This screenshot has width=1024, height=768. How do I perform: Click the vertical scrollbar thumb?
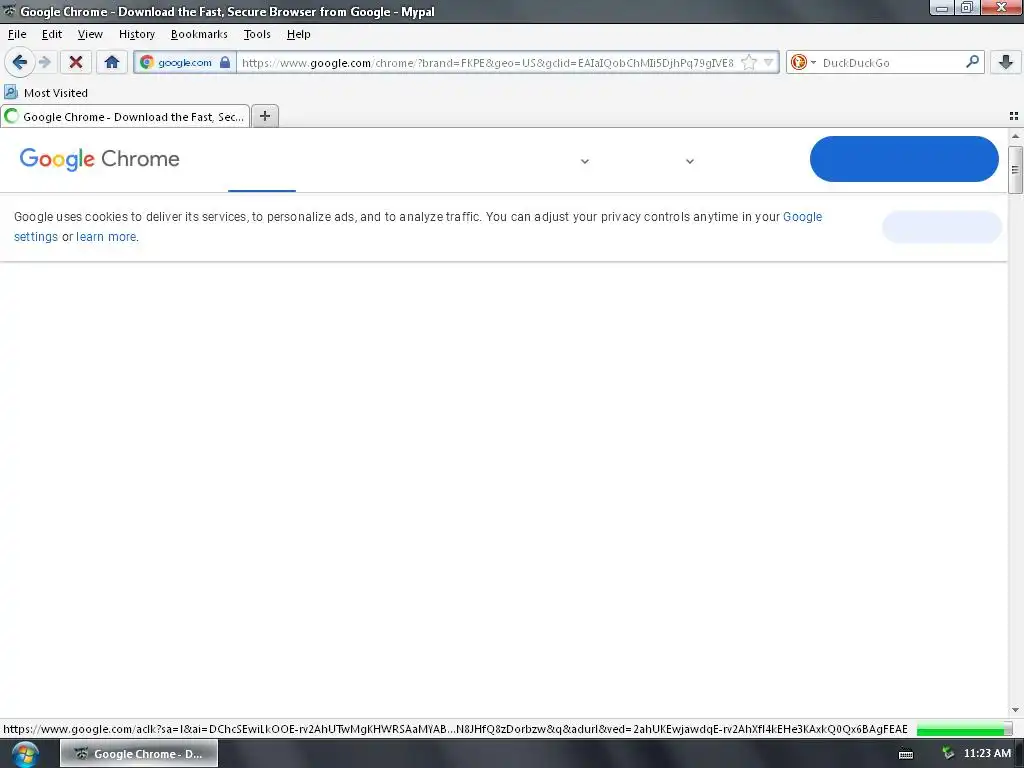click(1015, 170)
